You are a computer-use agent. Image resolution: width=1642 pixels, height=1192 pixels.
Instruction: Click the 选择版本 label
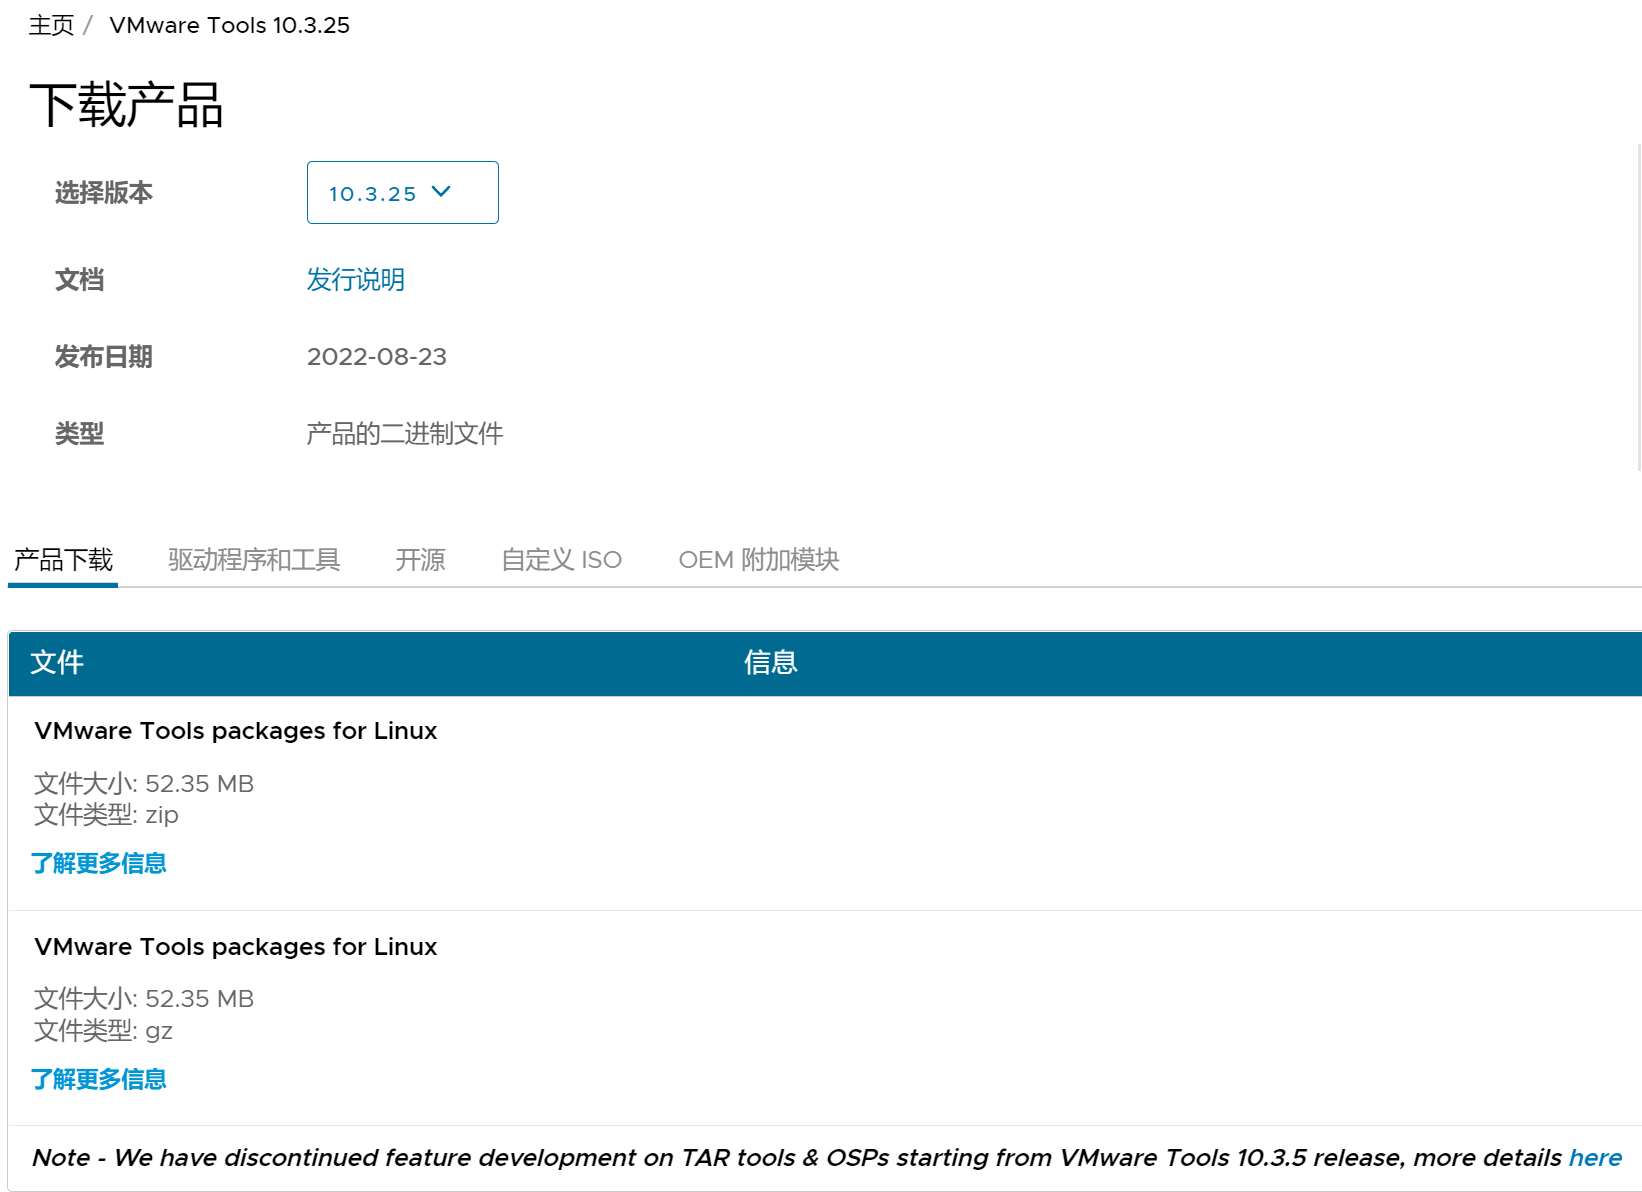click(103, 192)
